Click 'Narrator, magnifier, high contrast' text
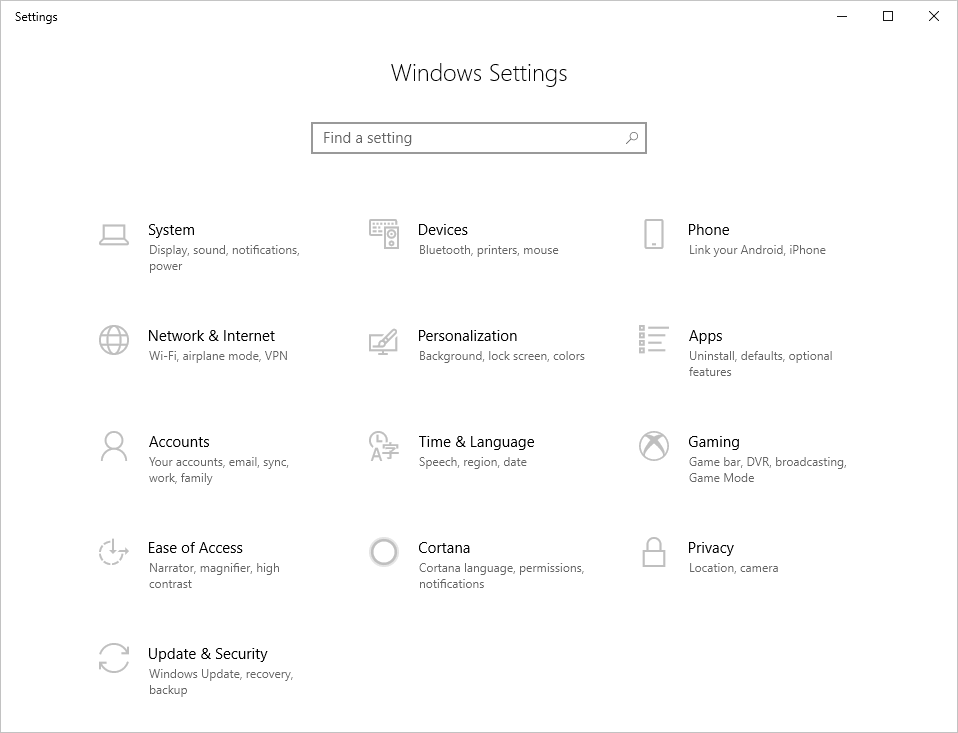958x733 pixels. pos(214,575)
